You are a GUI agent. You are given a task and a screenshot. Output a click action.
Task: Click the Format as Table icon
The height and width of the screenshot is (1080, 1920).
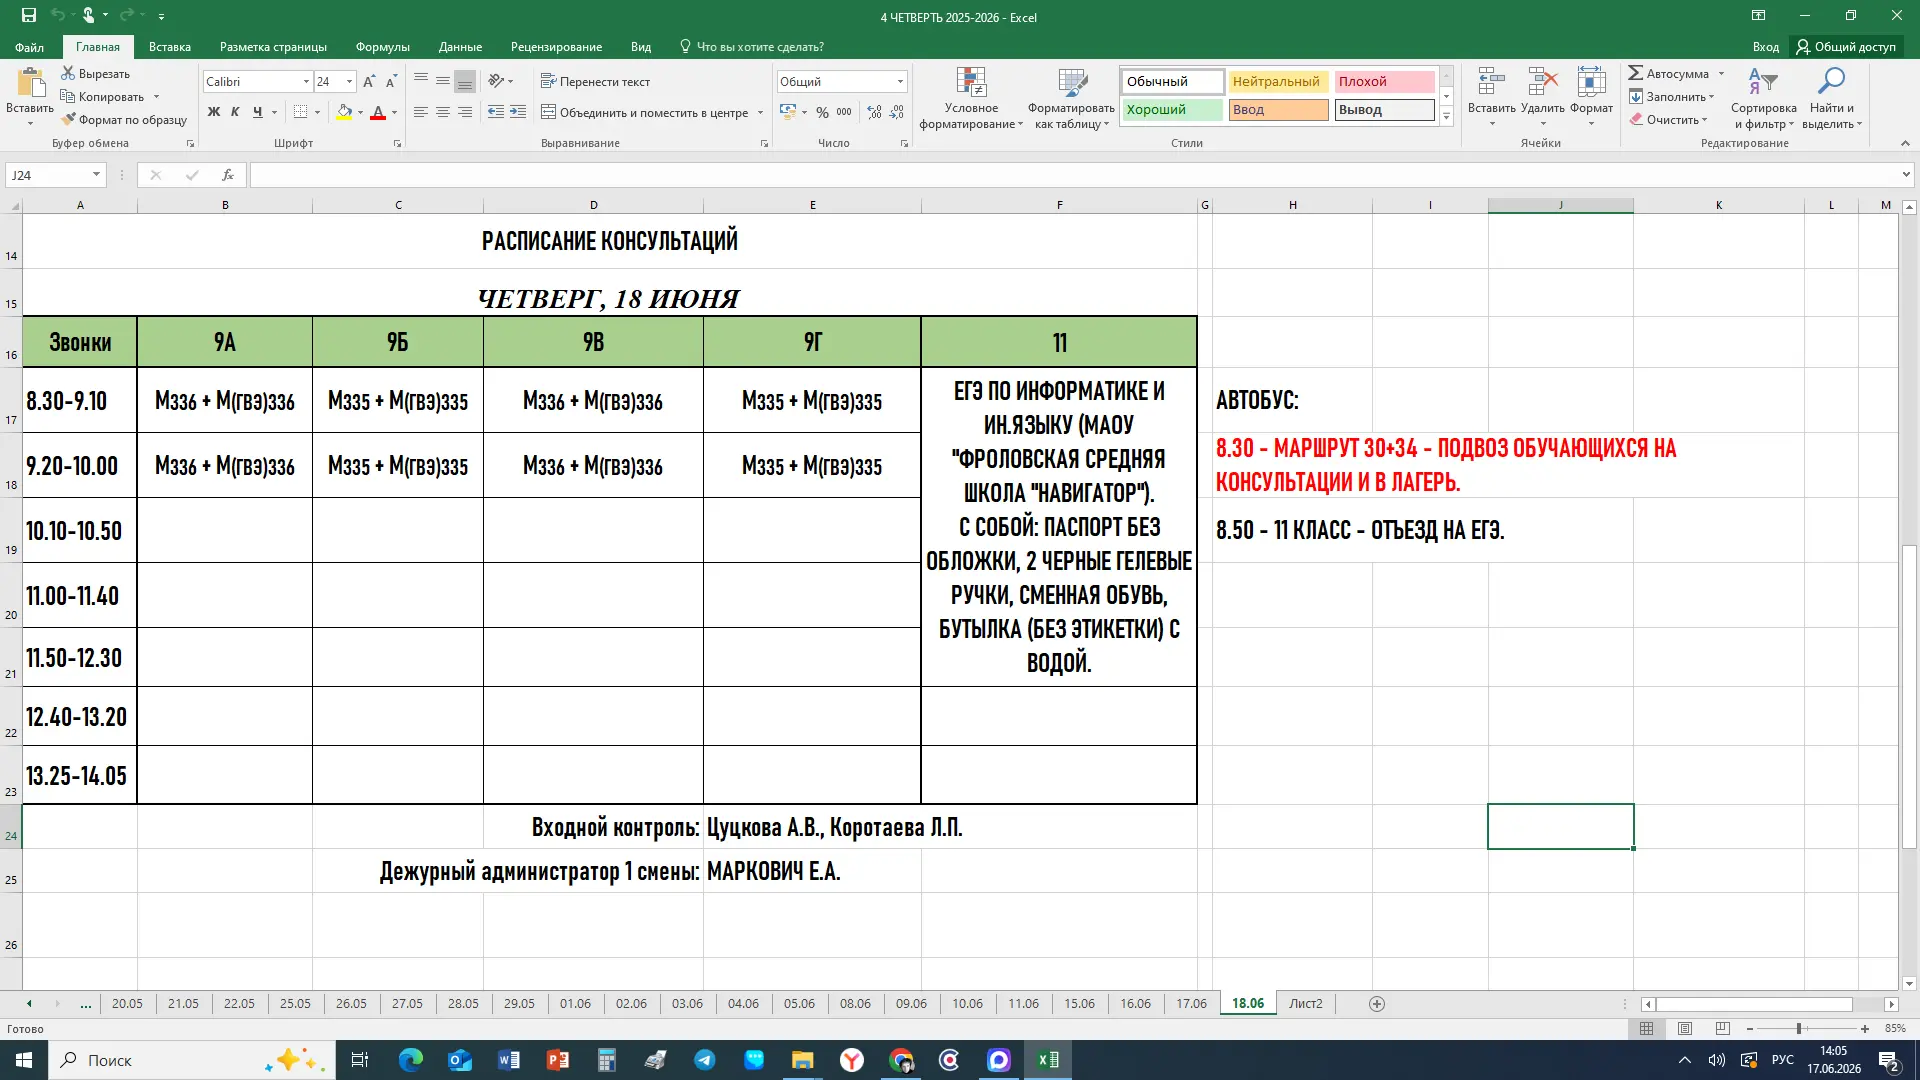pos(1072,82)
